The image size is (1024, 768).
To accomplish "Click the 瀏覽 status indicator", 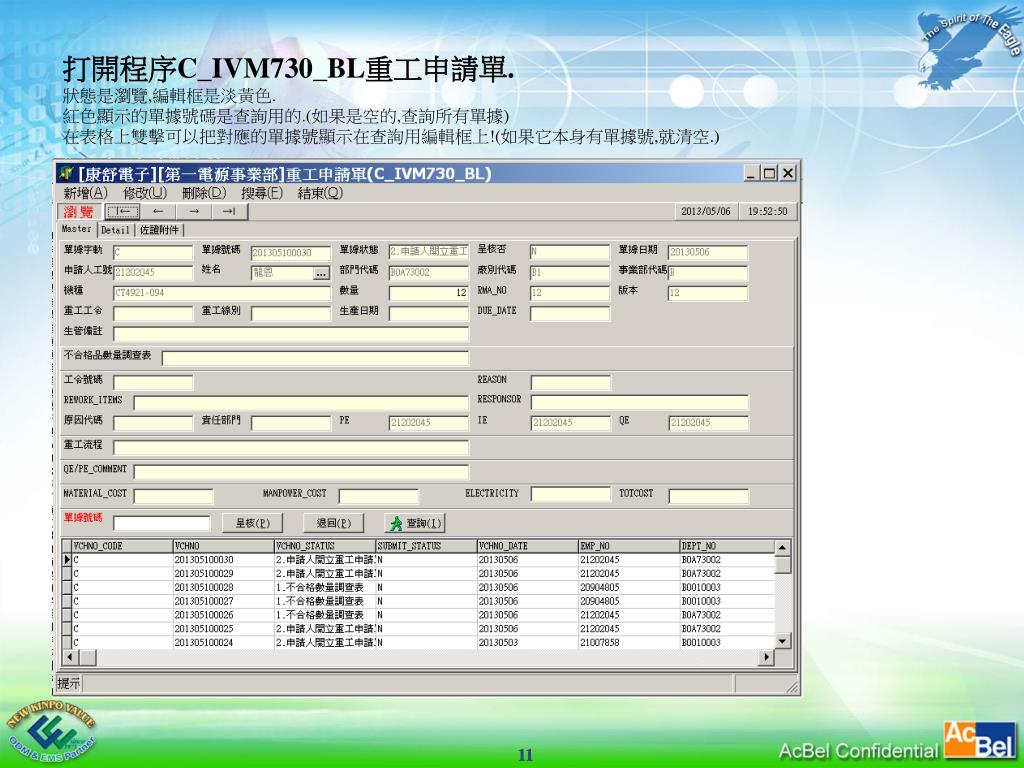I will tap(79, 212).
